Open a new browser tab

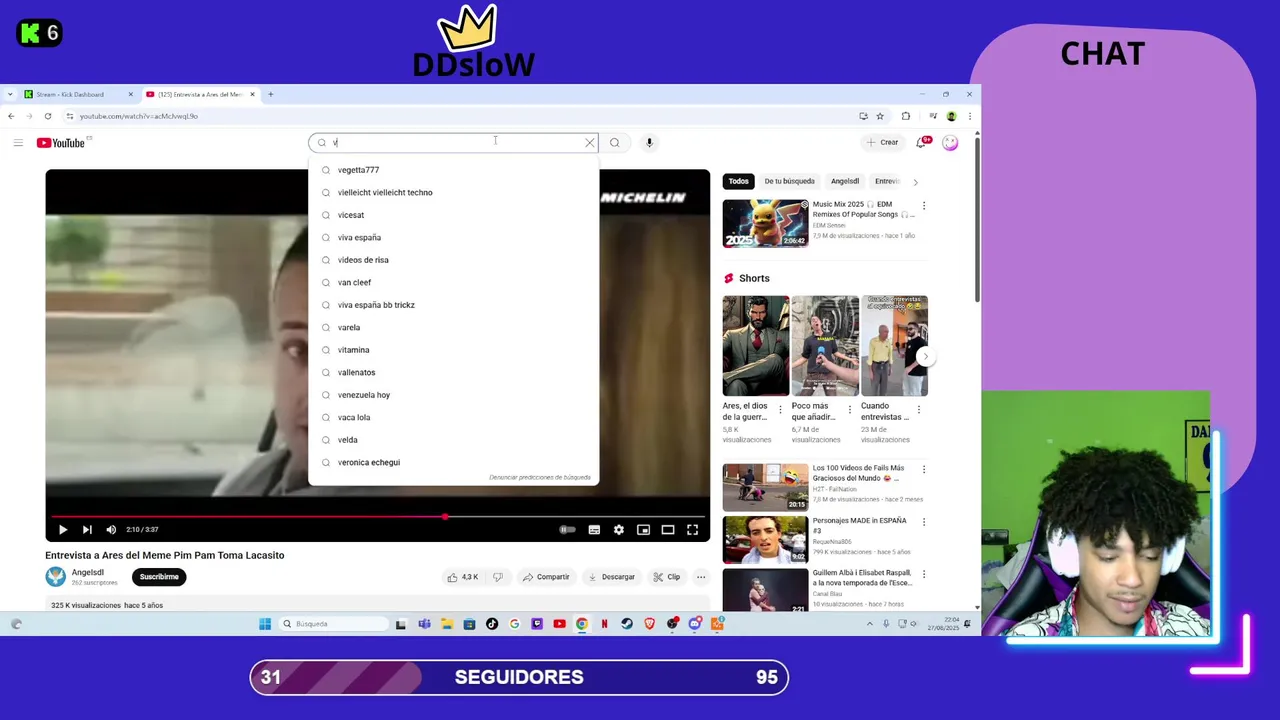(270, 94)
